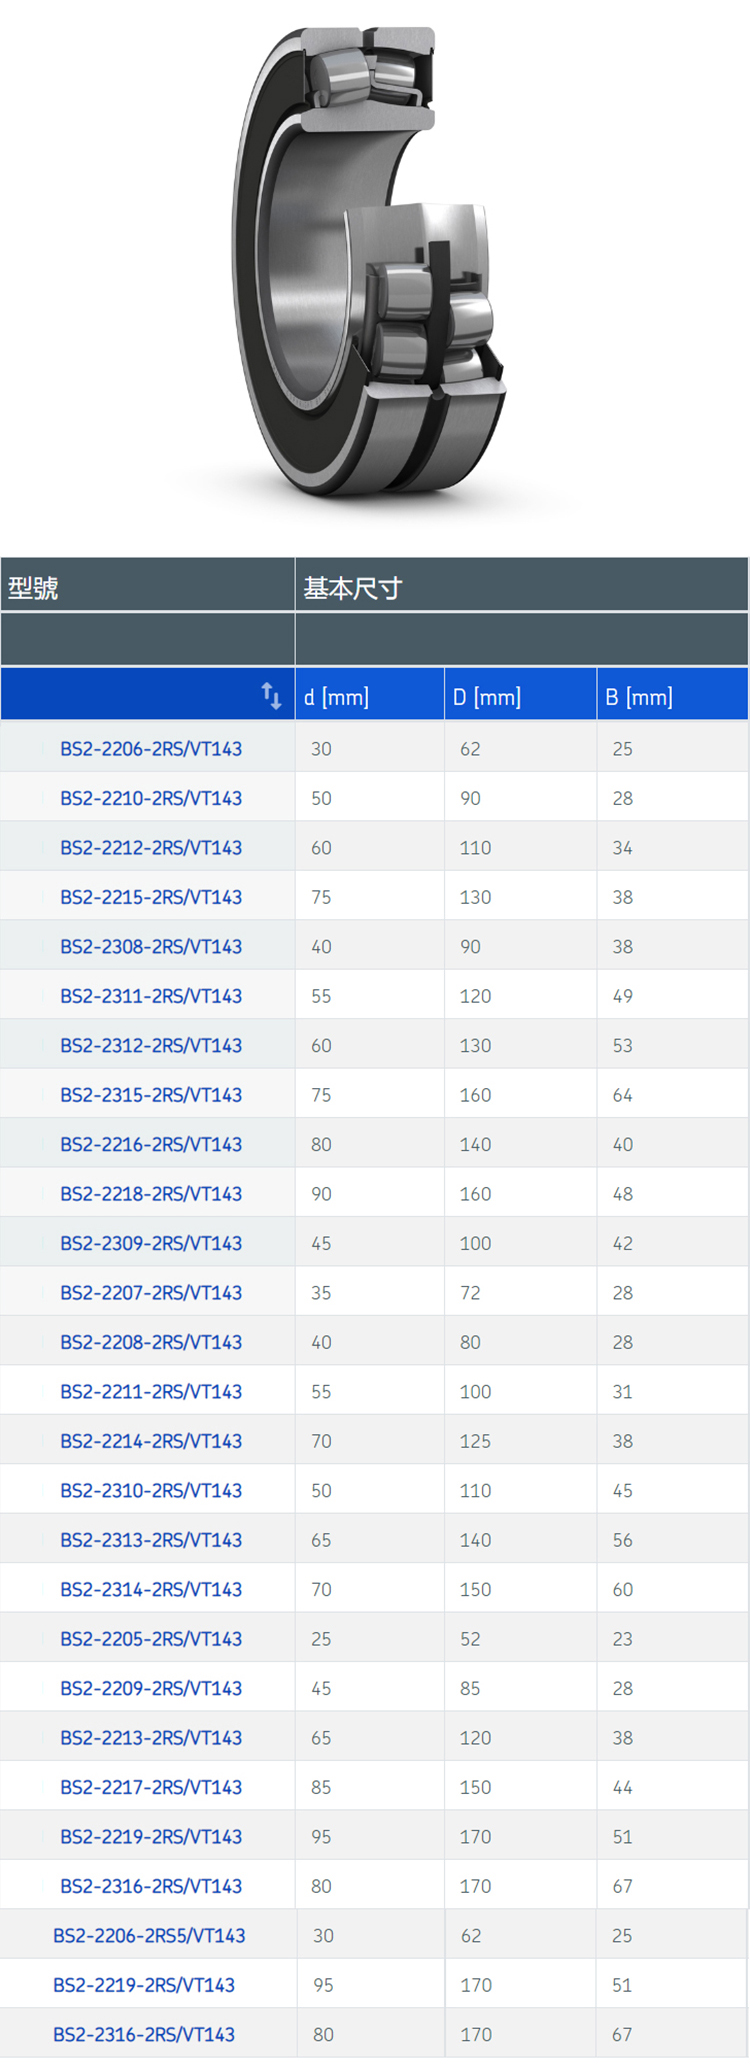Viewport: 750px width, 2071px height.
Task: Open the BS2-2218-2RS/VT143 link
Action: click(151, 1194)
